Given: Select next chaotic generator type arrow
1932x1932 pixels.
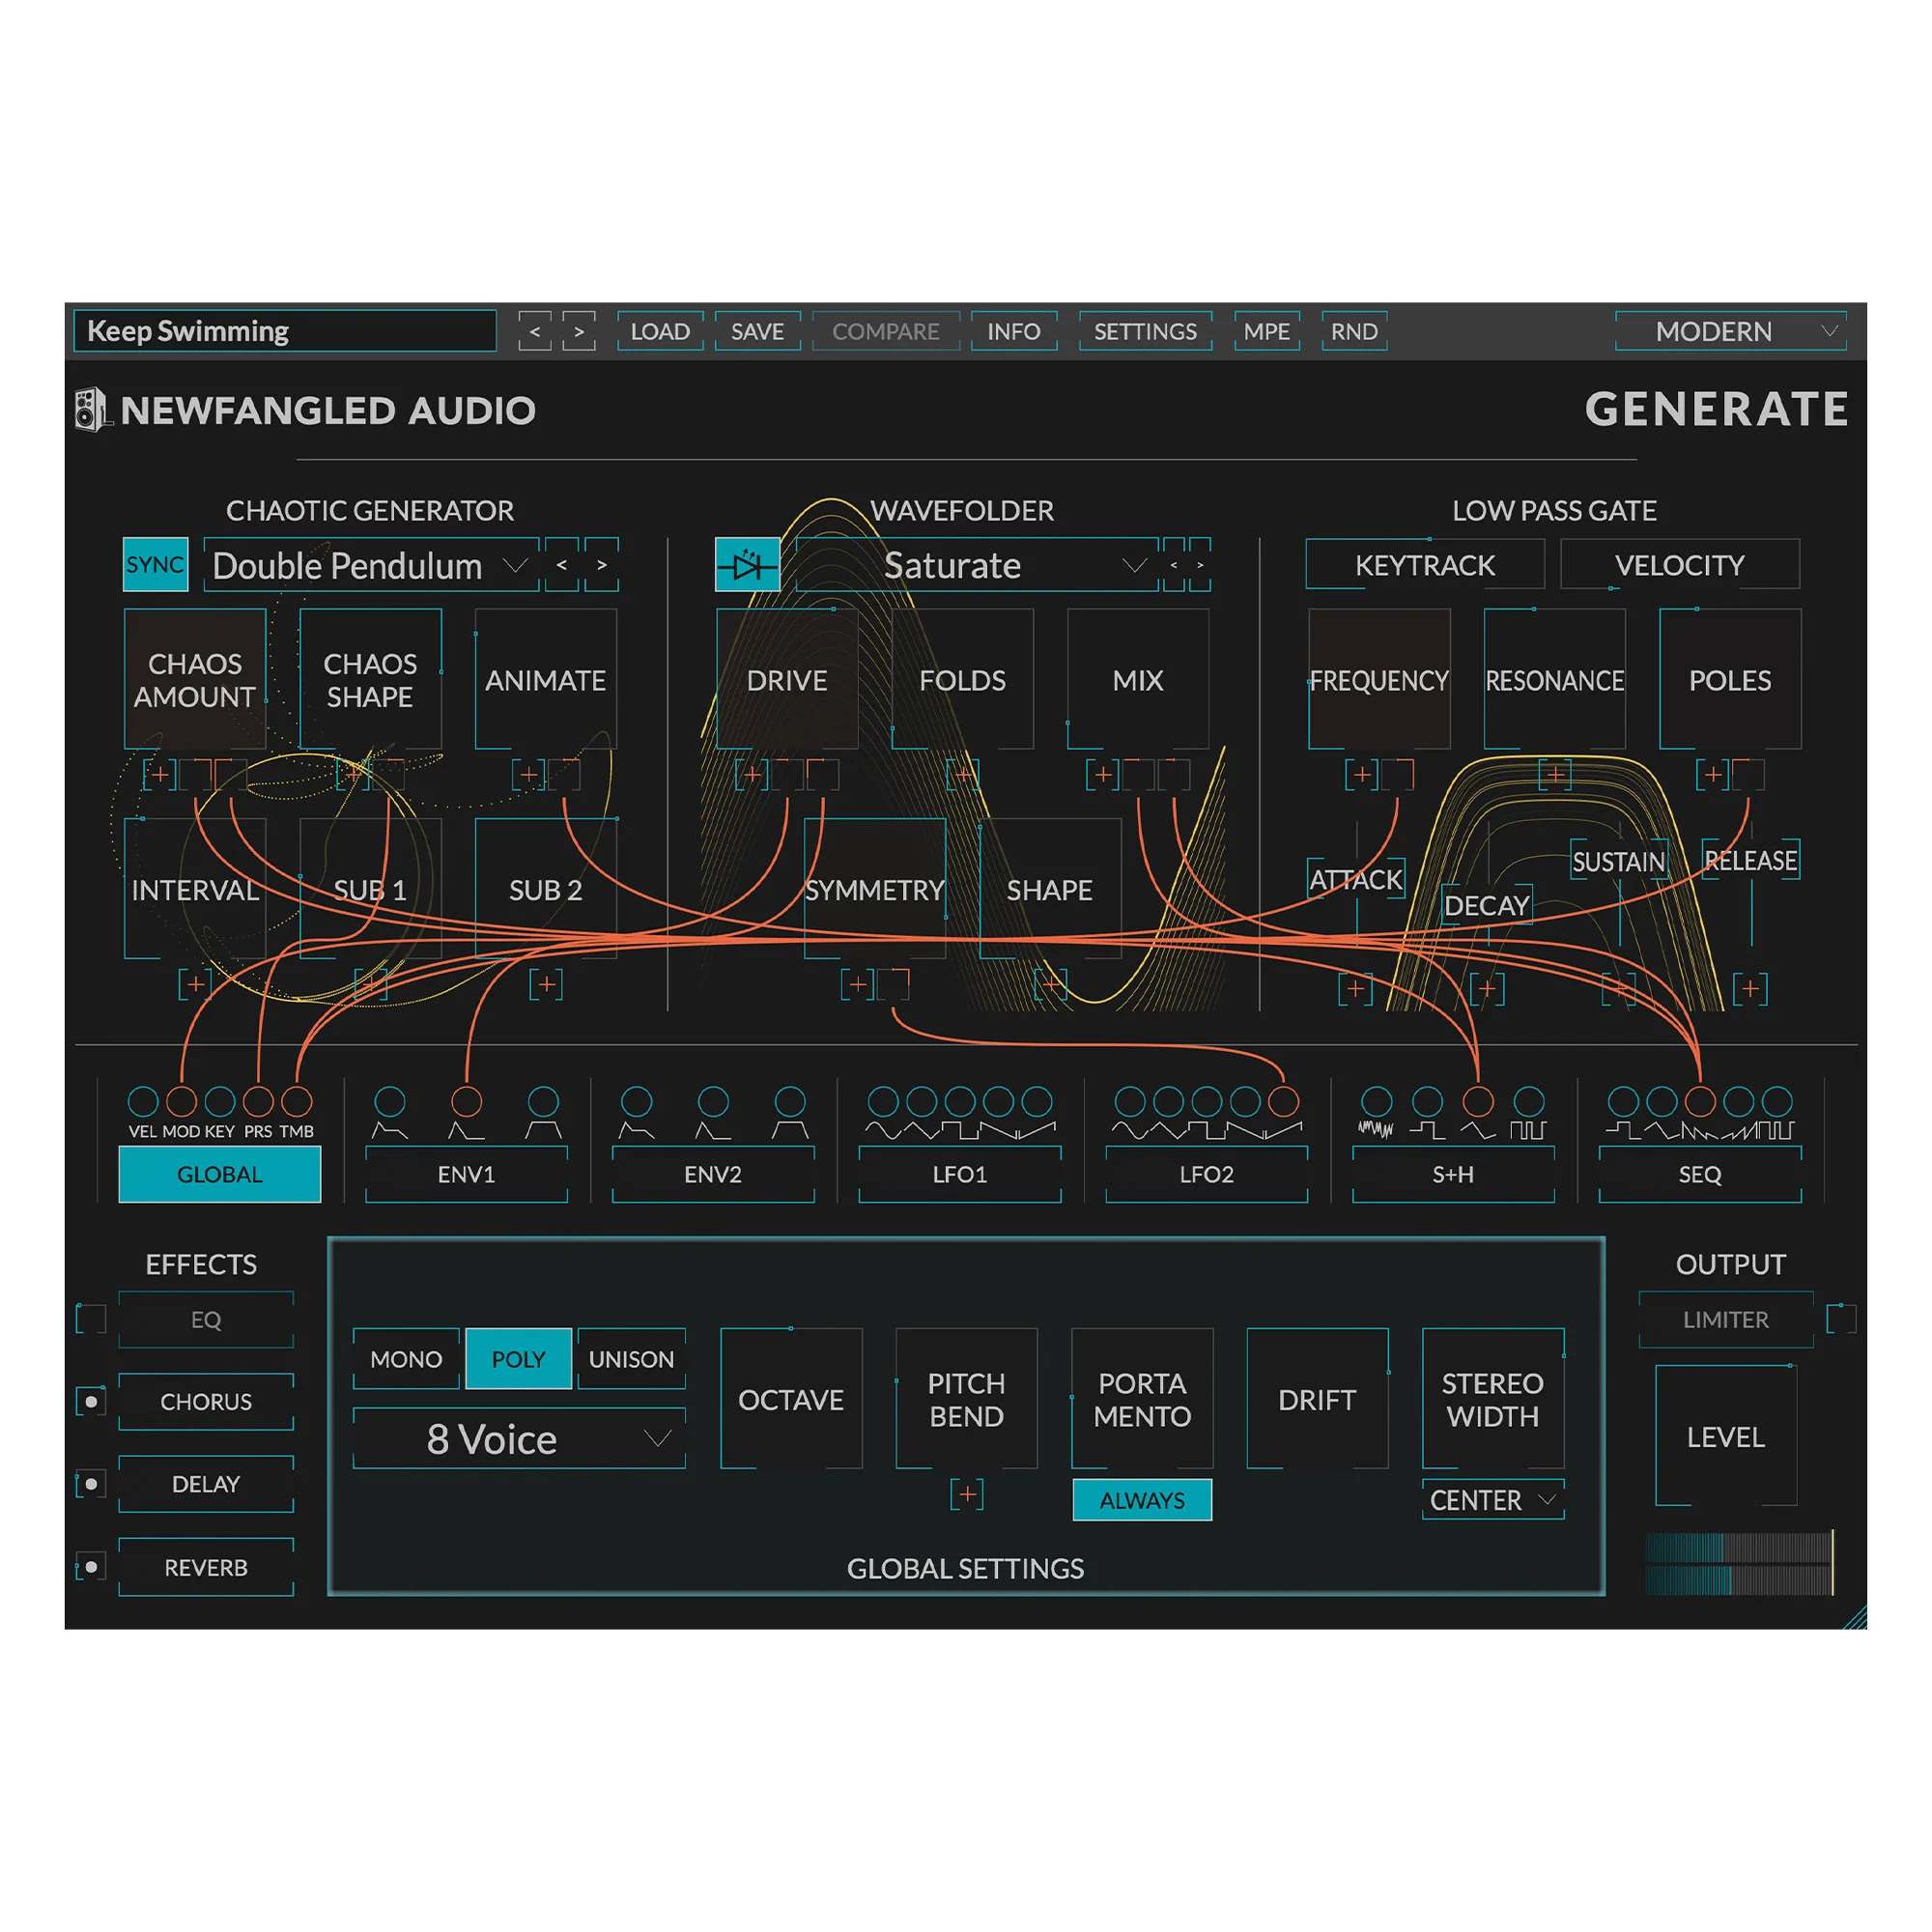Looking at the screenshot, I should point(601,565).
